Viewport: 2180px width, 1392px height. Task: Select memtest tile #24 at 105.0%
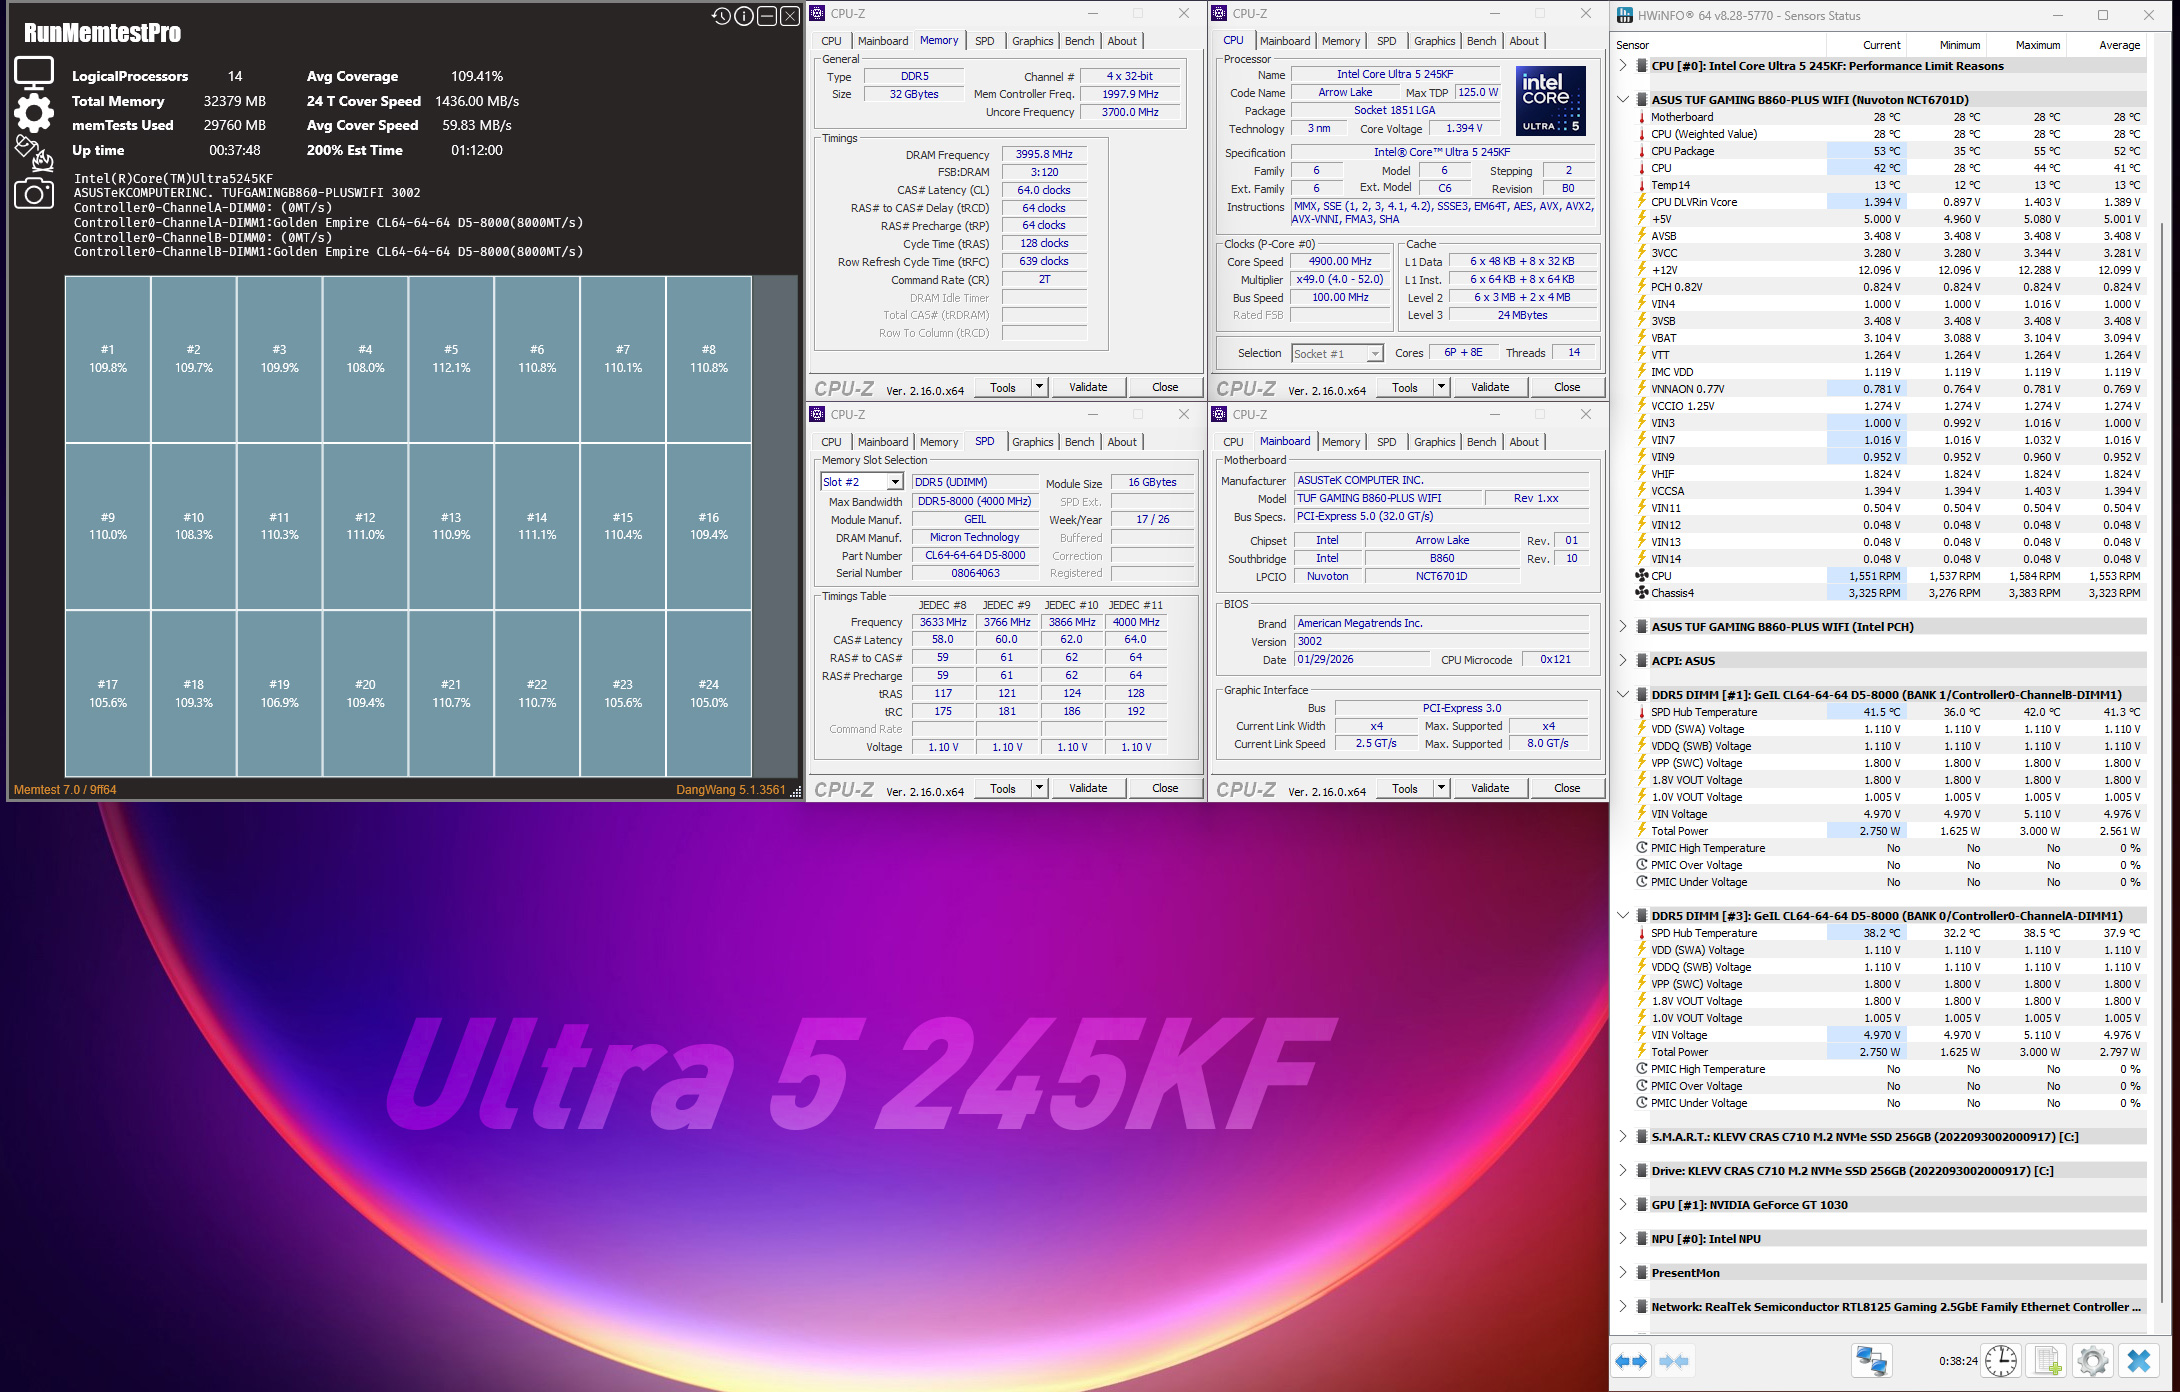pos(709,694)
